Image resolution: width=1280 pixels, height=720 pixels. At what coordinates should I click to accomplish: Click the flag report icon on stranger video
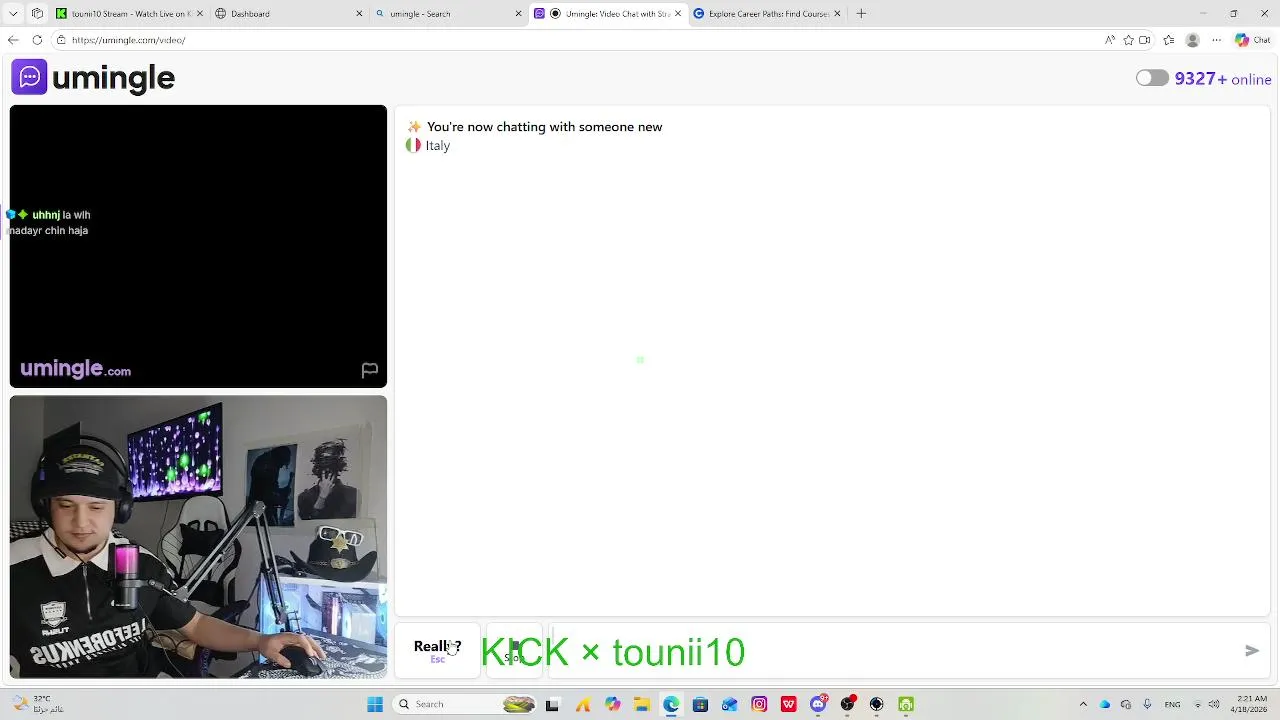(369, 370)
